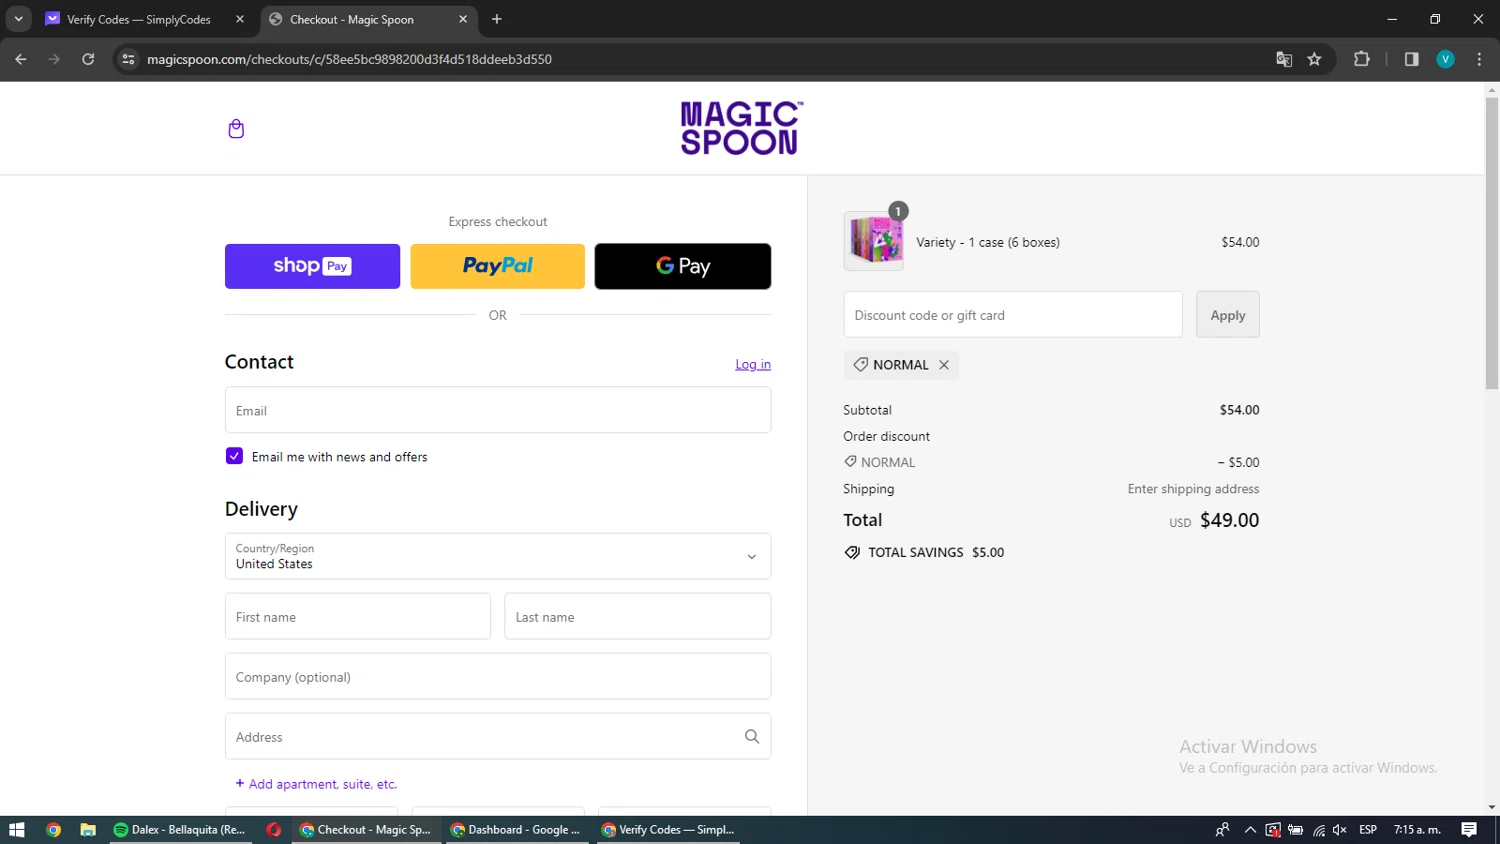This screenshot has height=844, width=1500.
Task: Go back to previous page
Action: pyautogui.click(x=21, y=59)
